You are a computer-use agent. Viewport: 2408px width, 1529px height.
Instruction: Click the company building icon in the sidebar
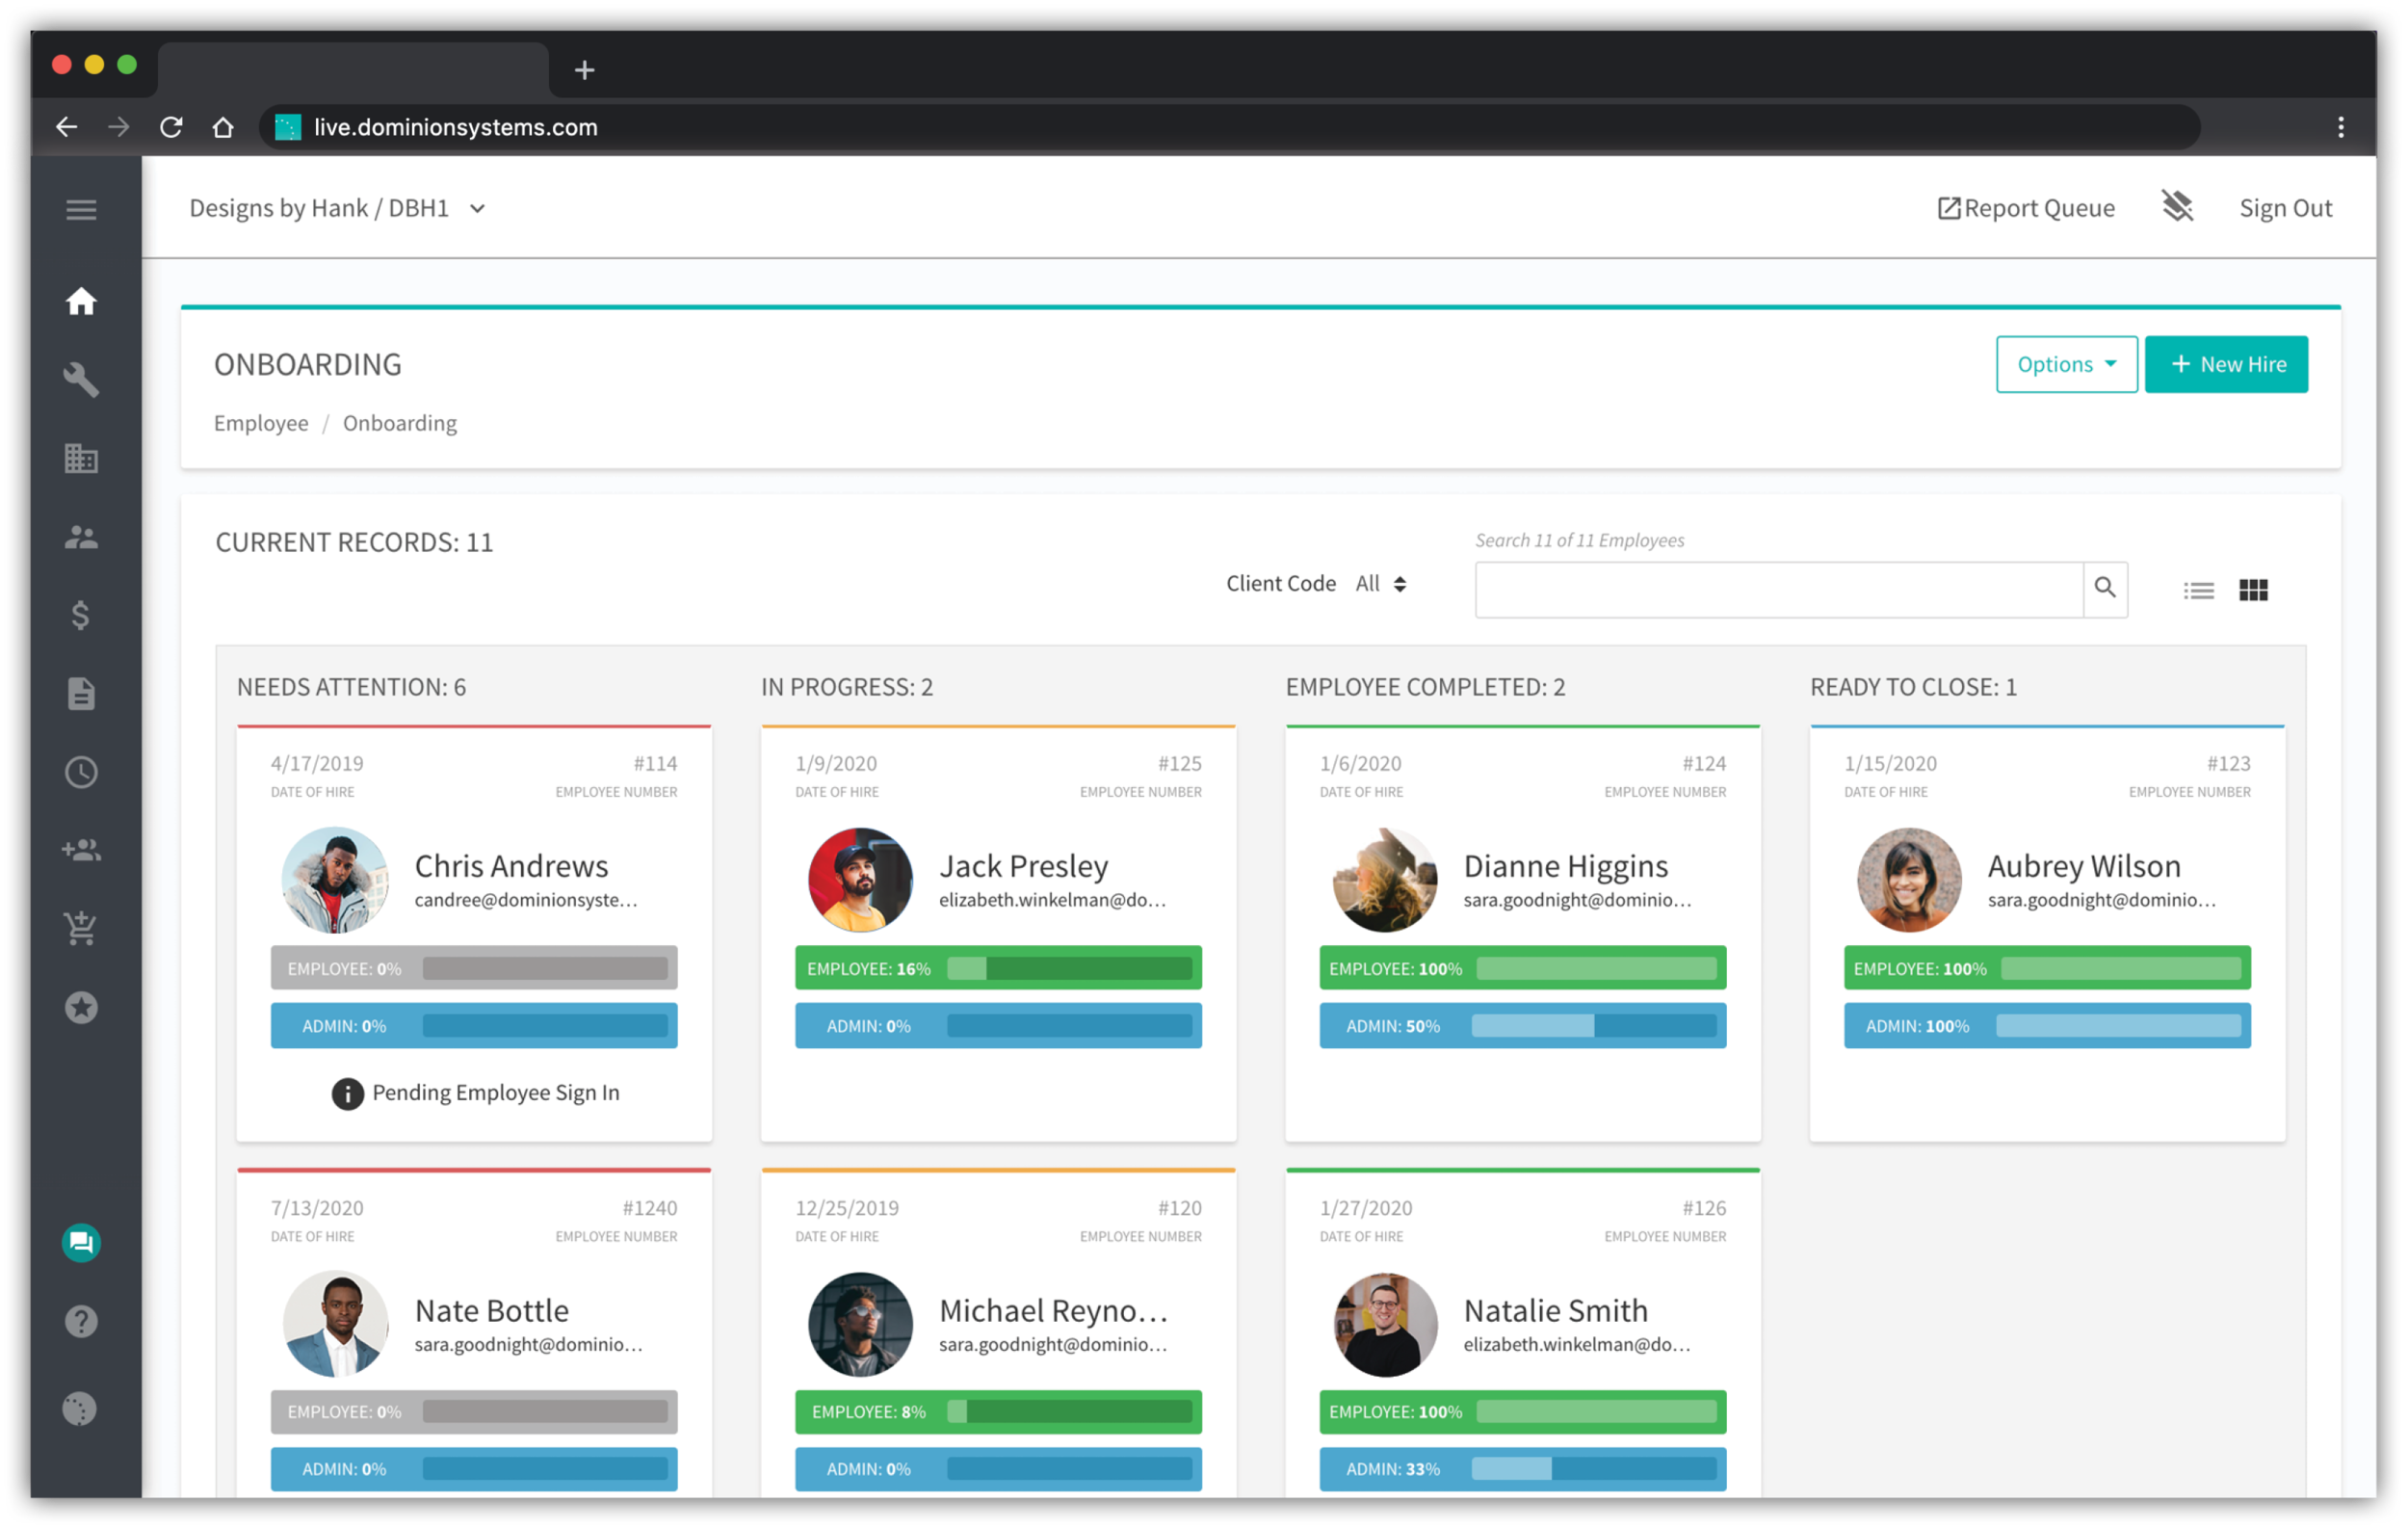(80, 459)
